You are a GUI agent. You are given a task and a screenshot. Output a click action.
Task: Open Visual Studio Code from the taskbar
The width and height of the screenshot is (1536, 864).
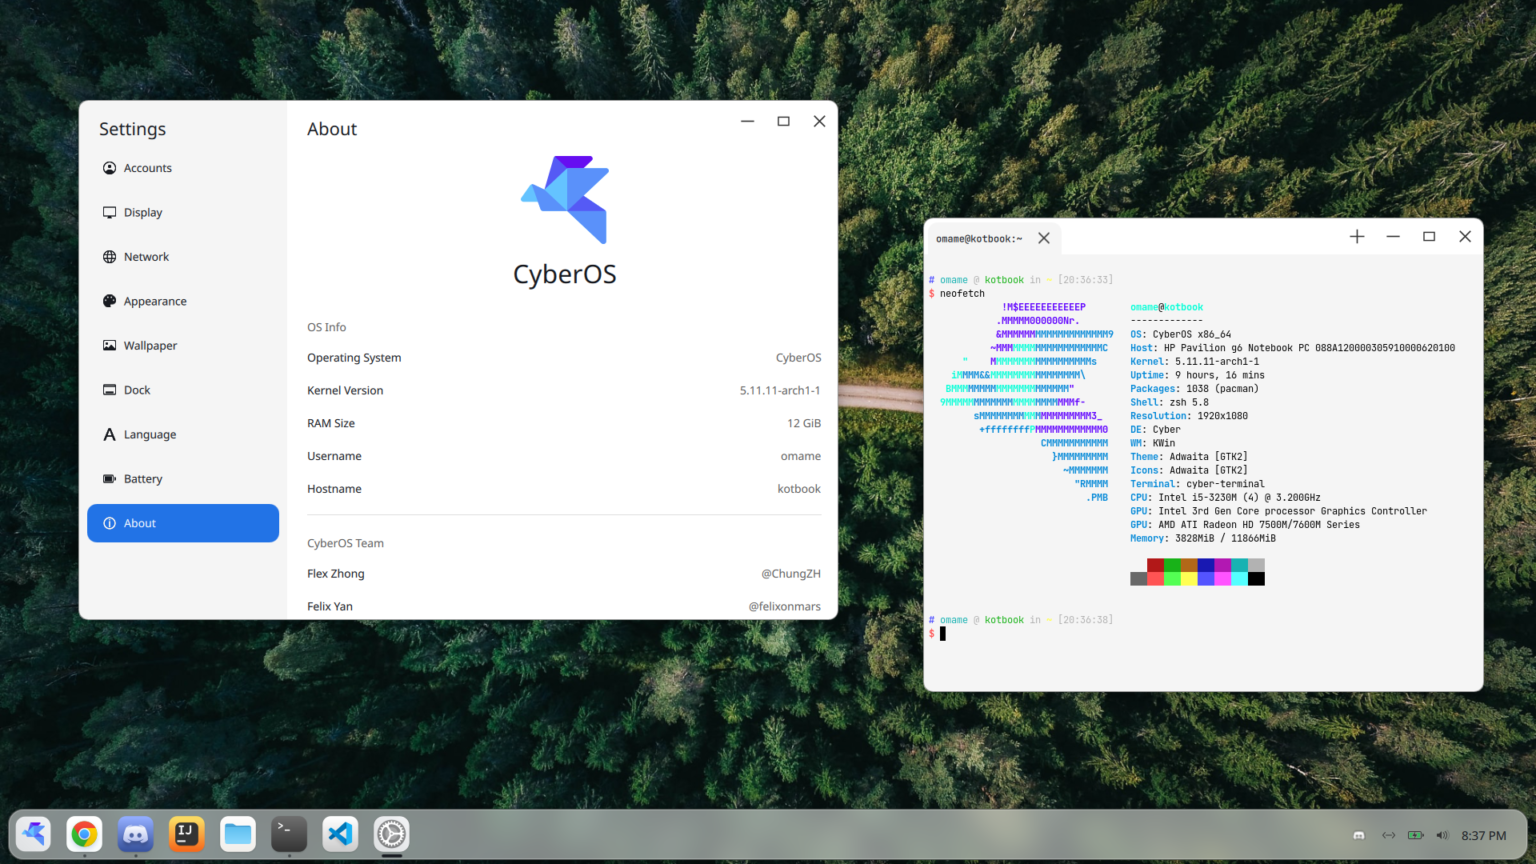pos(340,834)
